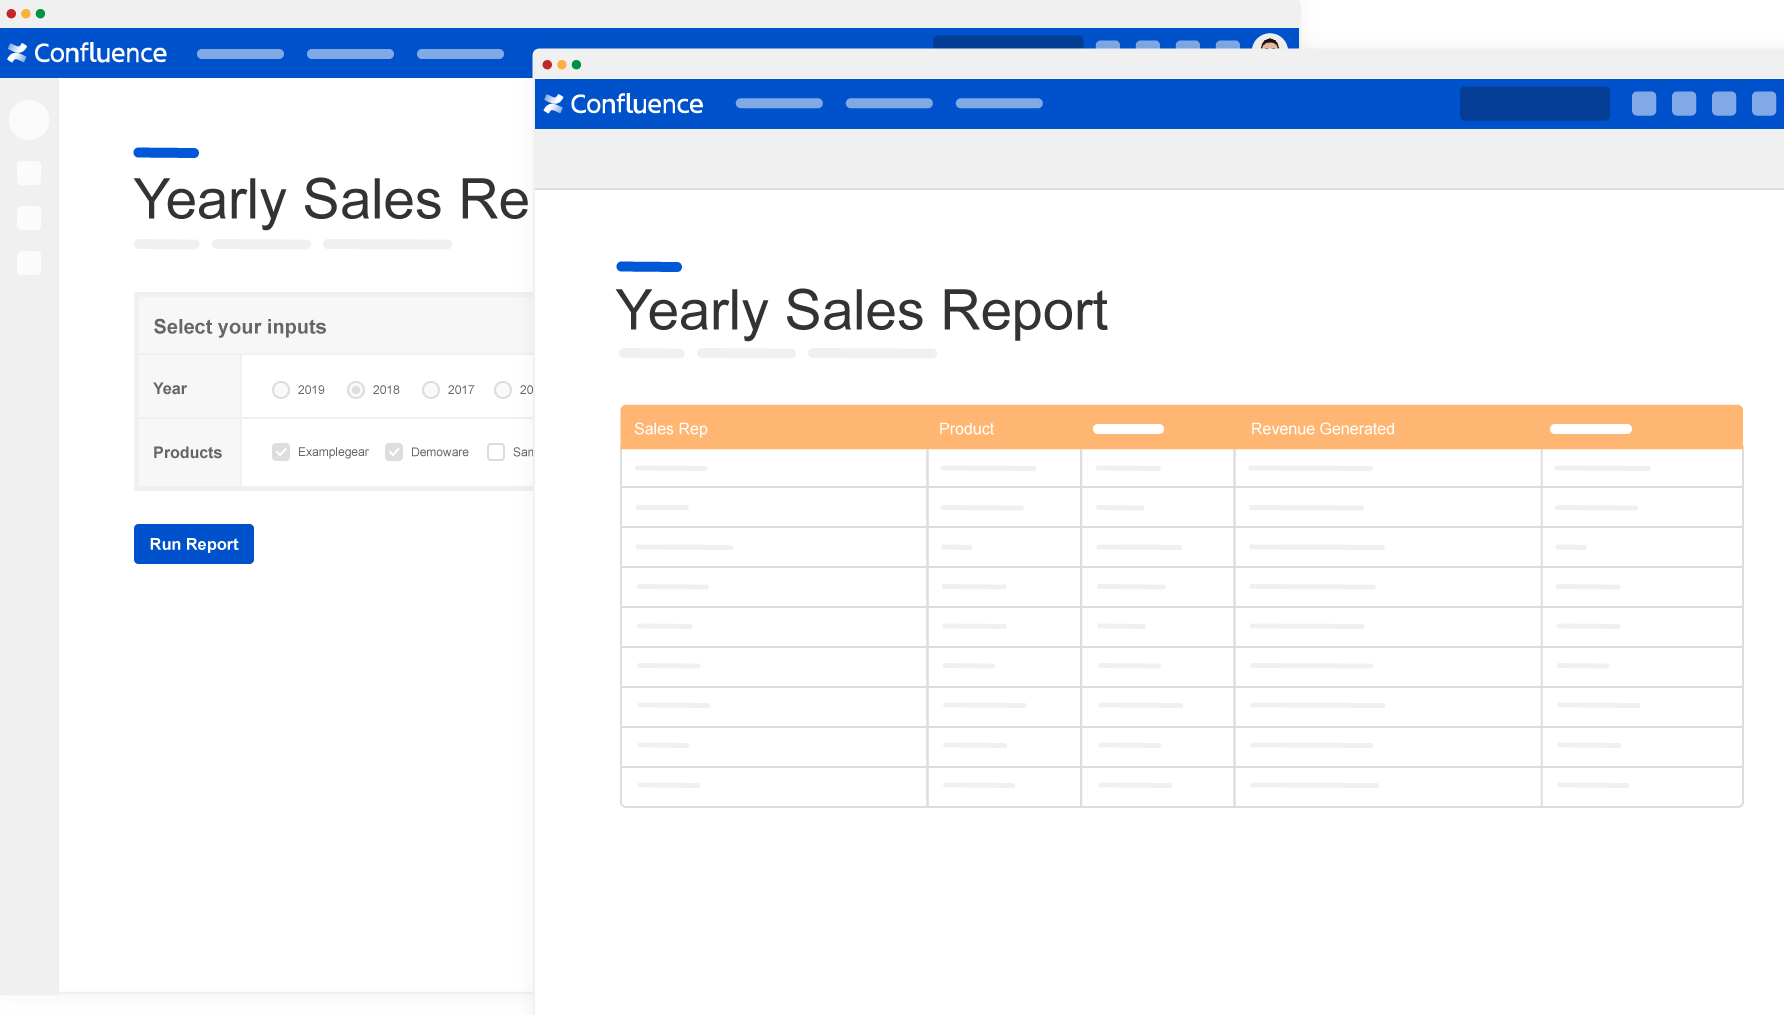The image size is (1784, 1015).
Task: Select the 2018 year radio button
Action: click(356, 390)
